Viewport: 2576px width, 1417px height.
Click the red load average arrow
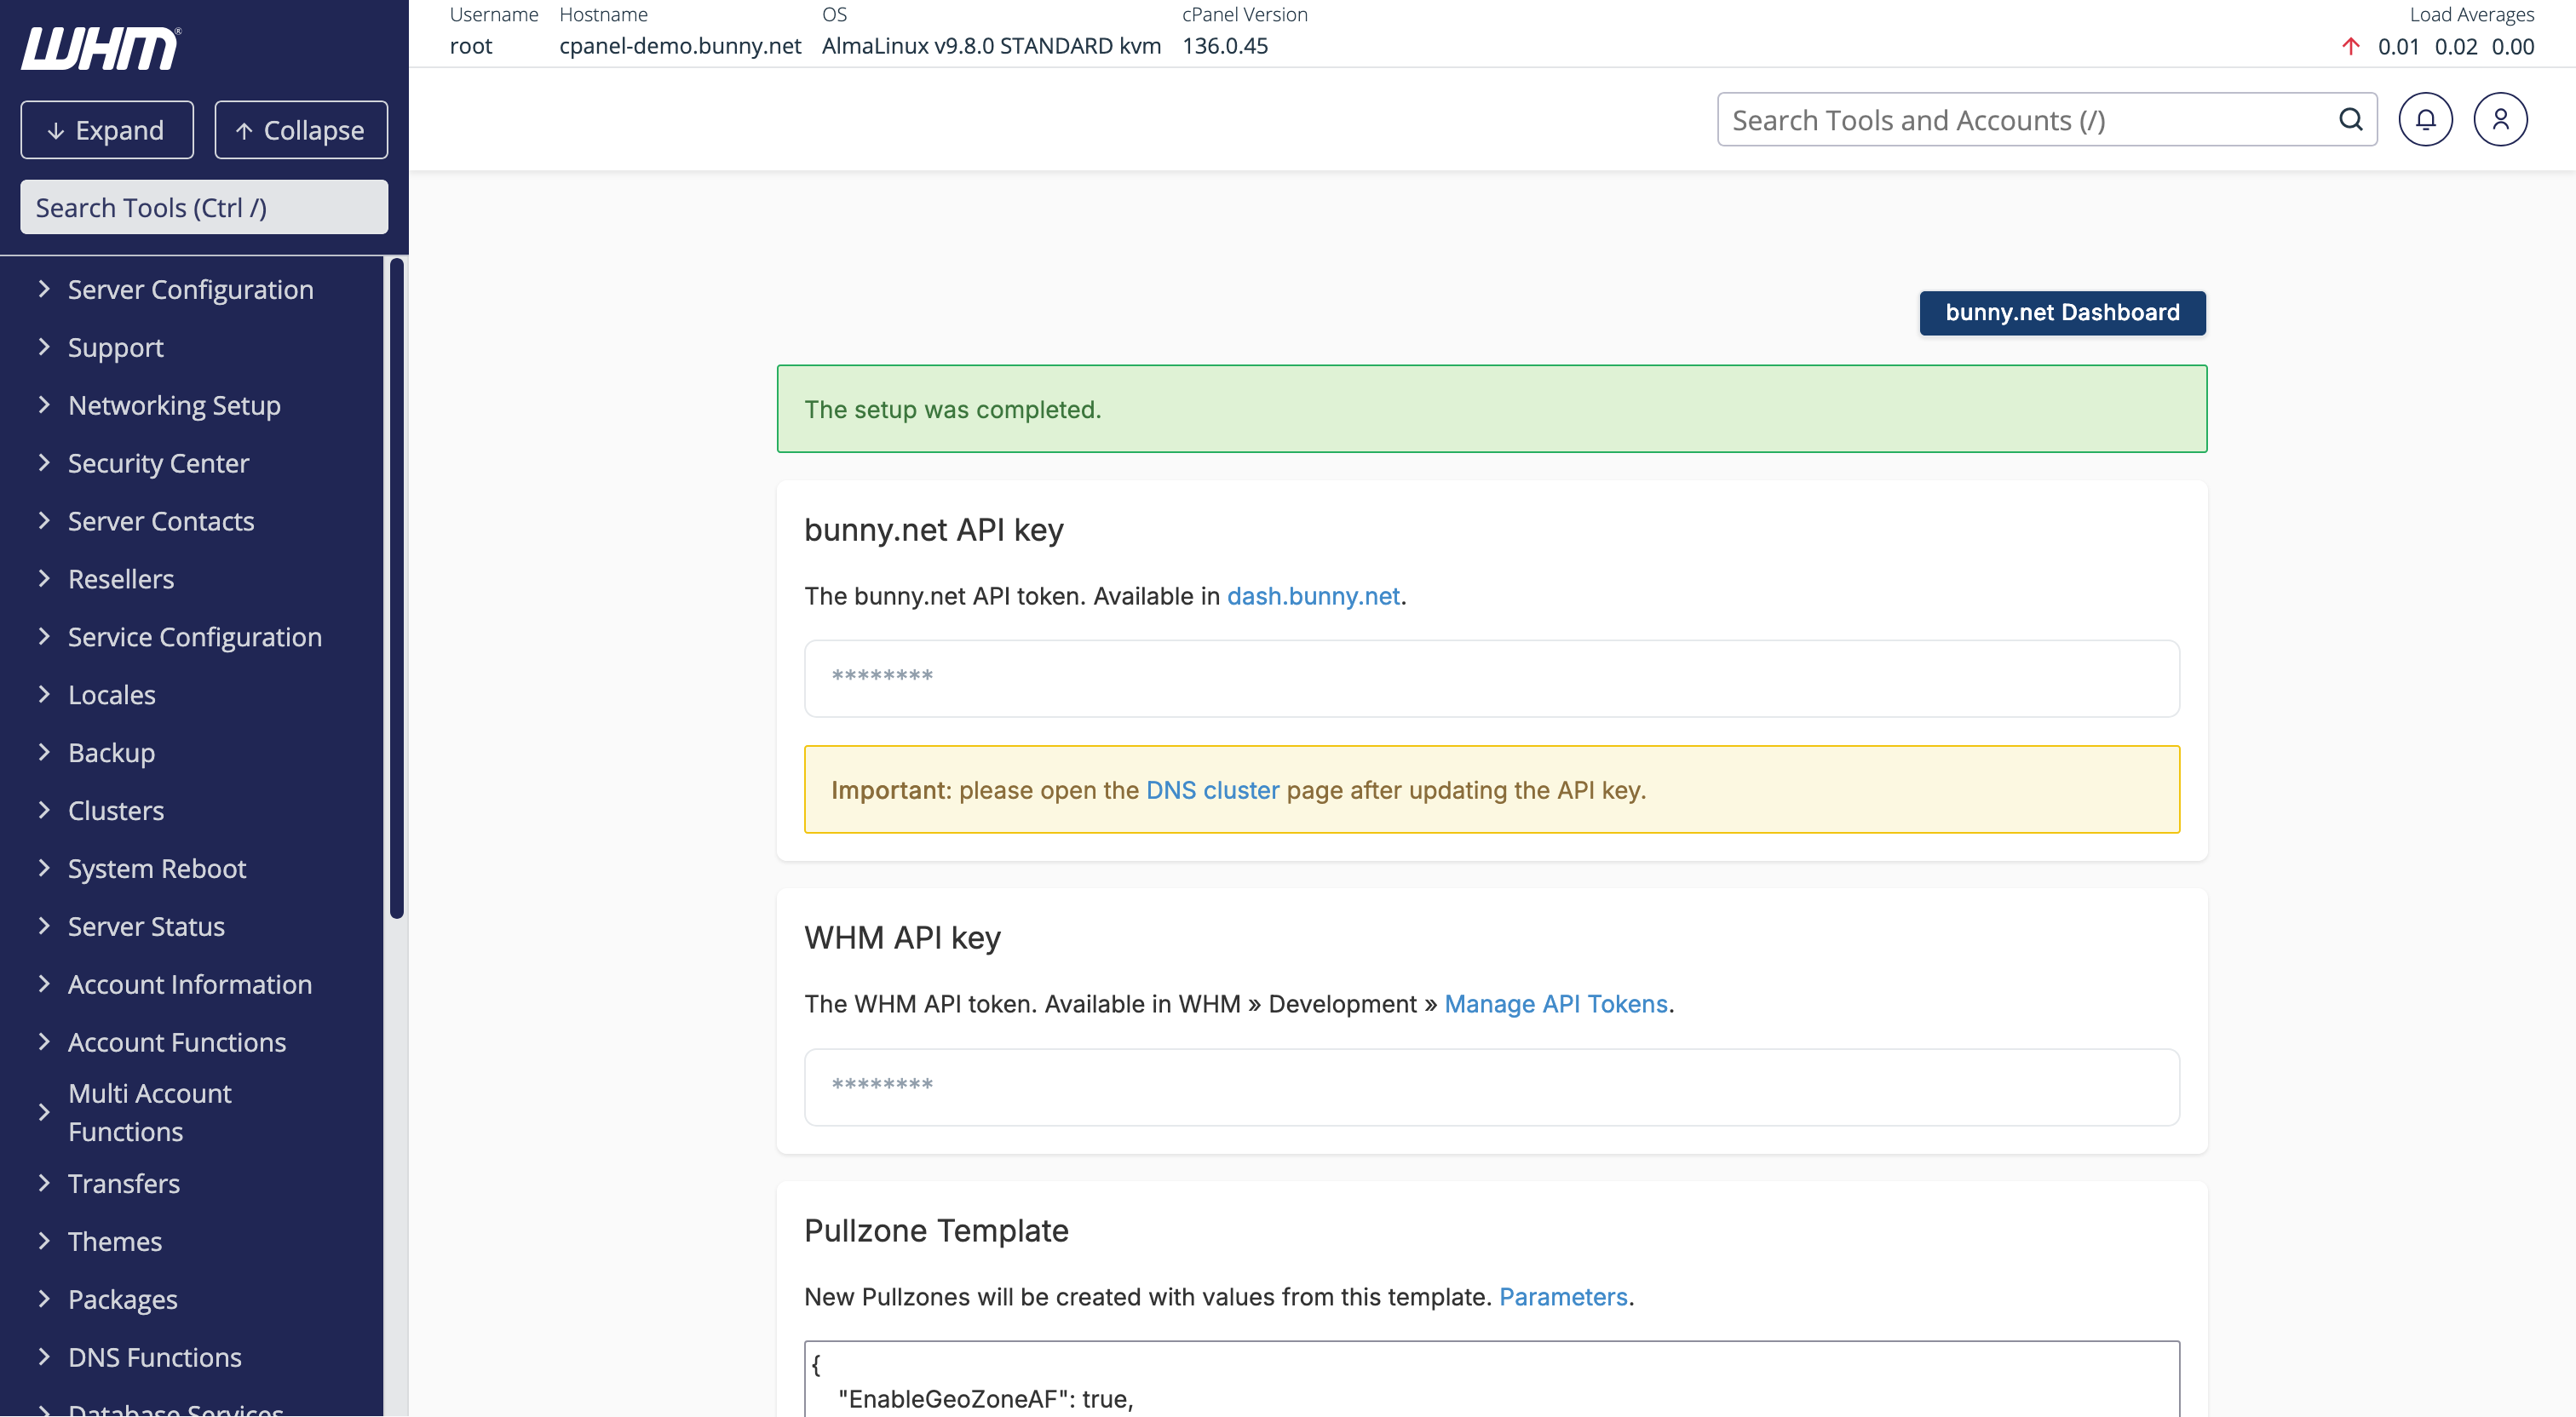pyautogui.click(x=2350, y=47)
